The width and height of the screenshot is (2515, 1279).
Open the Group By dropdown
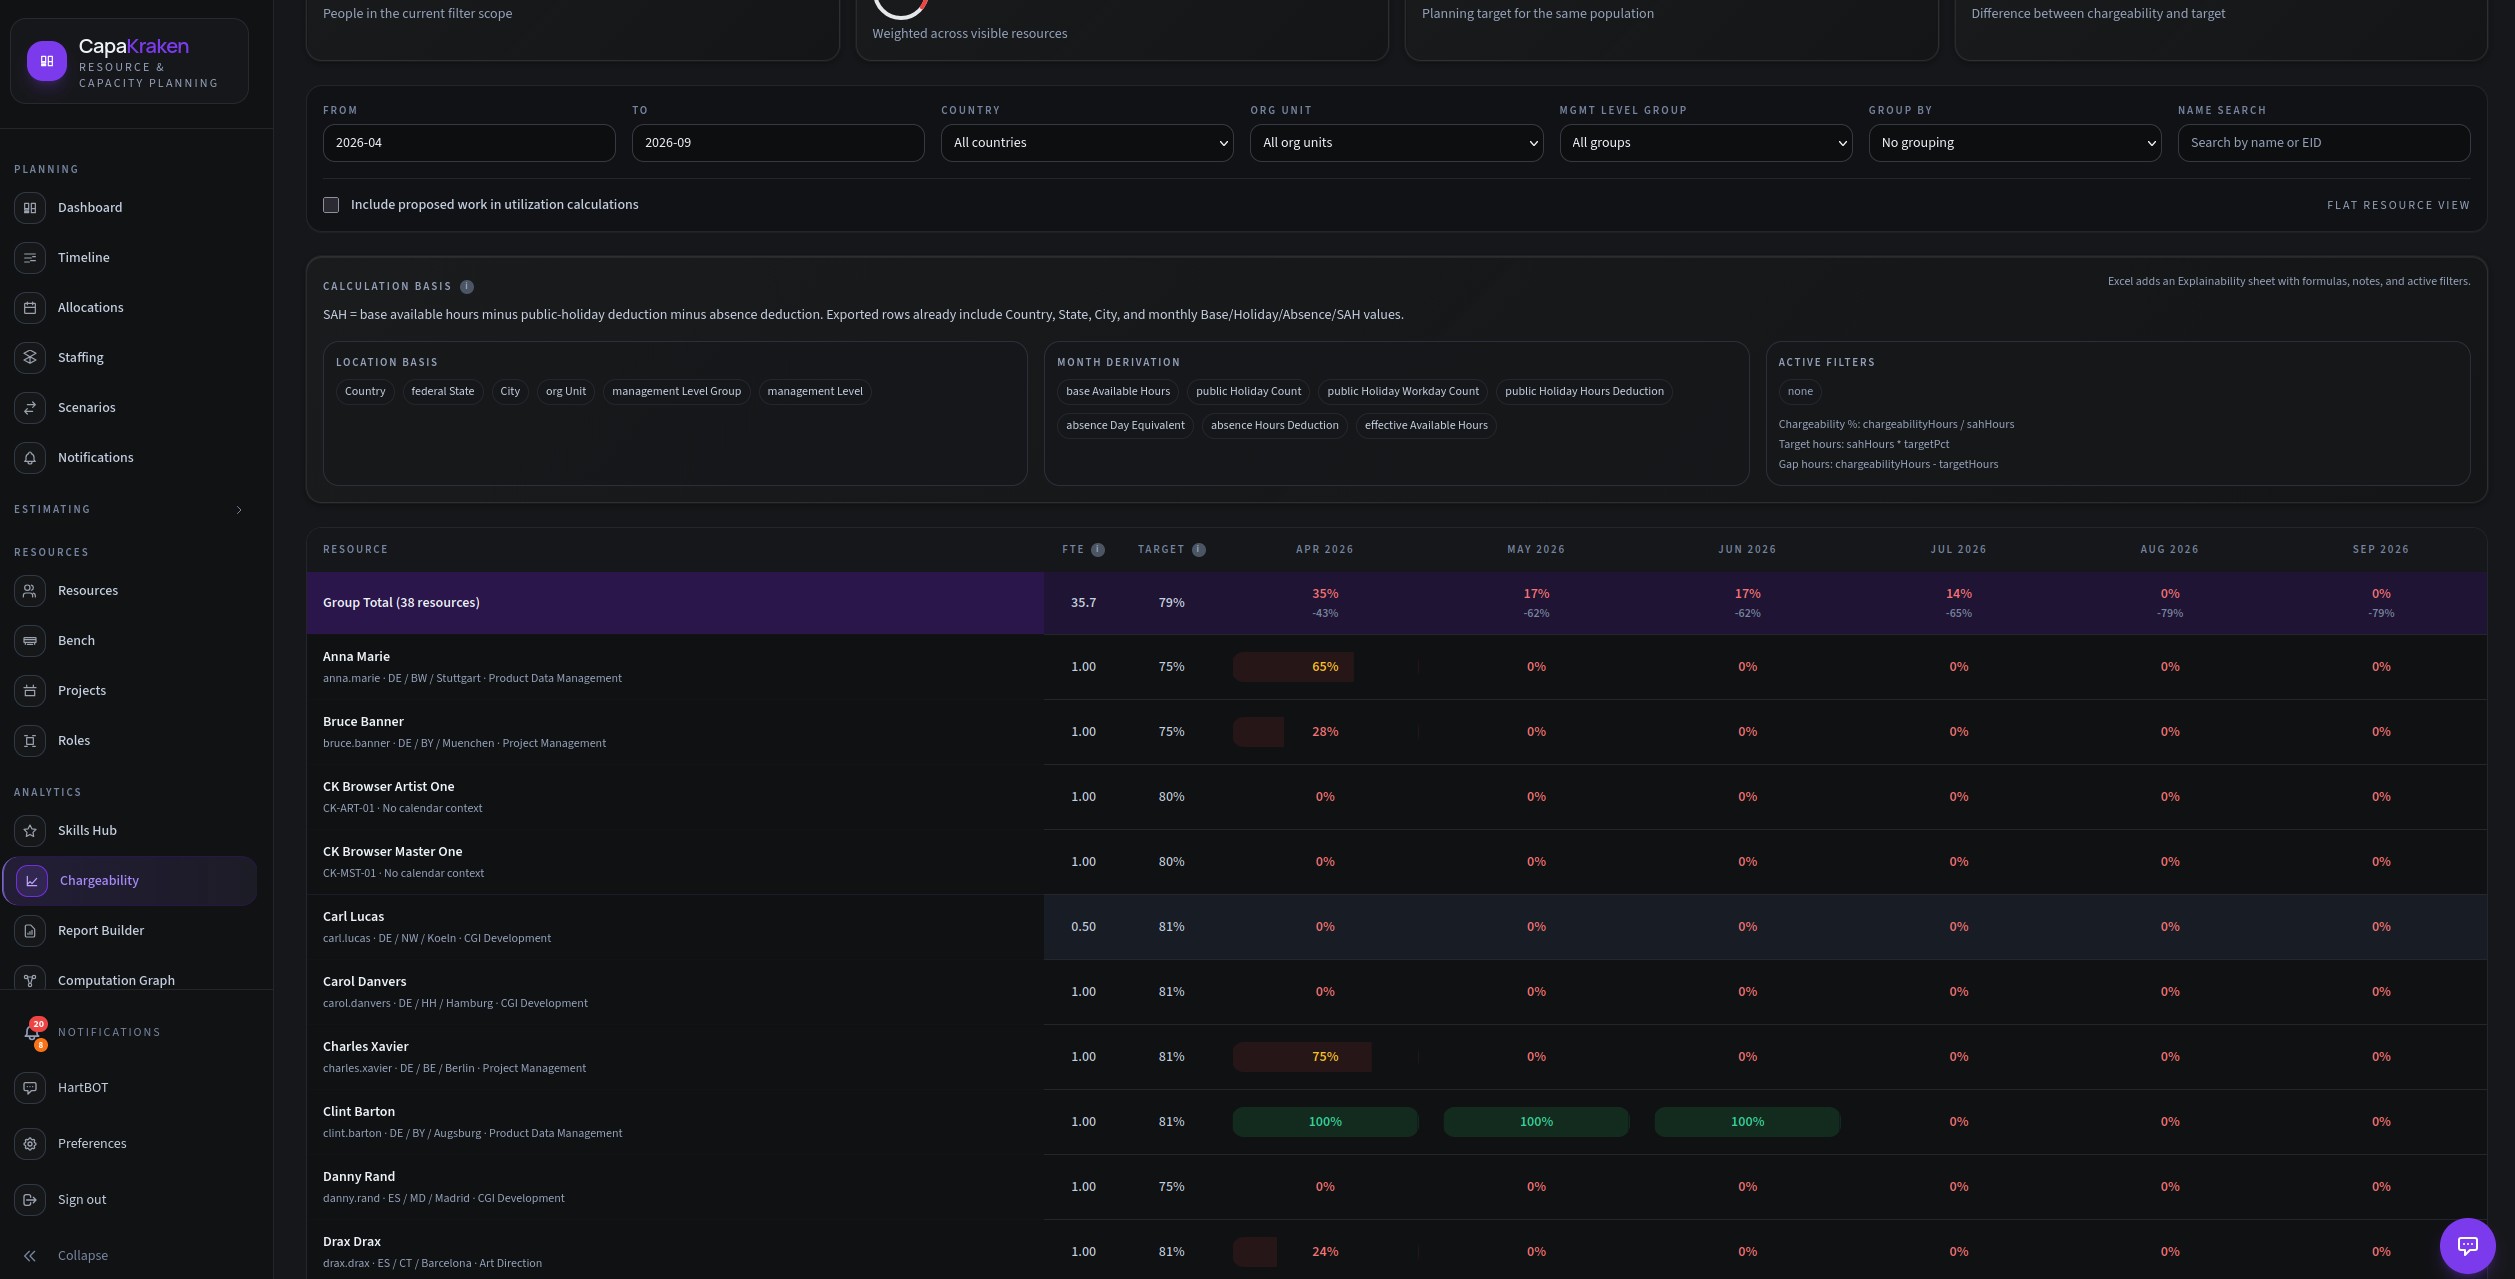[2015, 143]
